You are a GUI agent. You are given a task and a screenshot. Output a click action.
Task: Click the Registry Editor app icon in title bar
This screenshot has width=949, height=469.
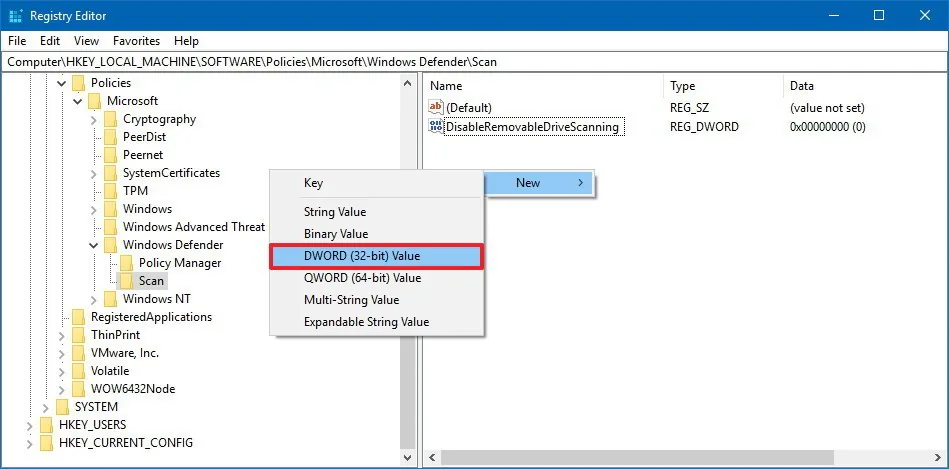click(16, 16)
